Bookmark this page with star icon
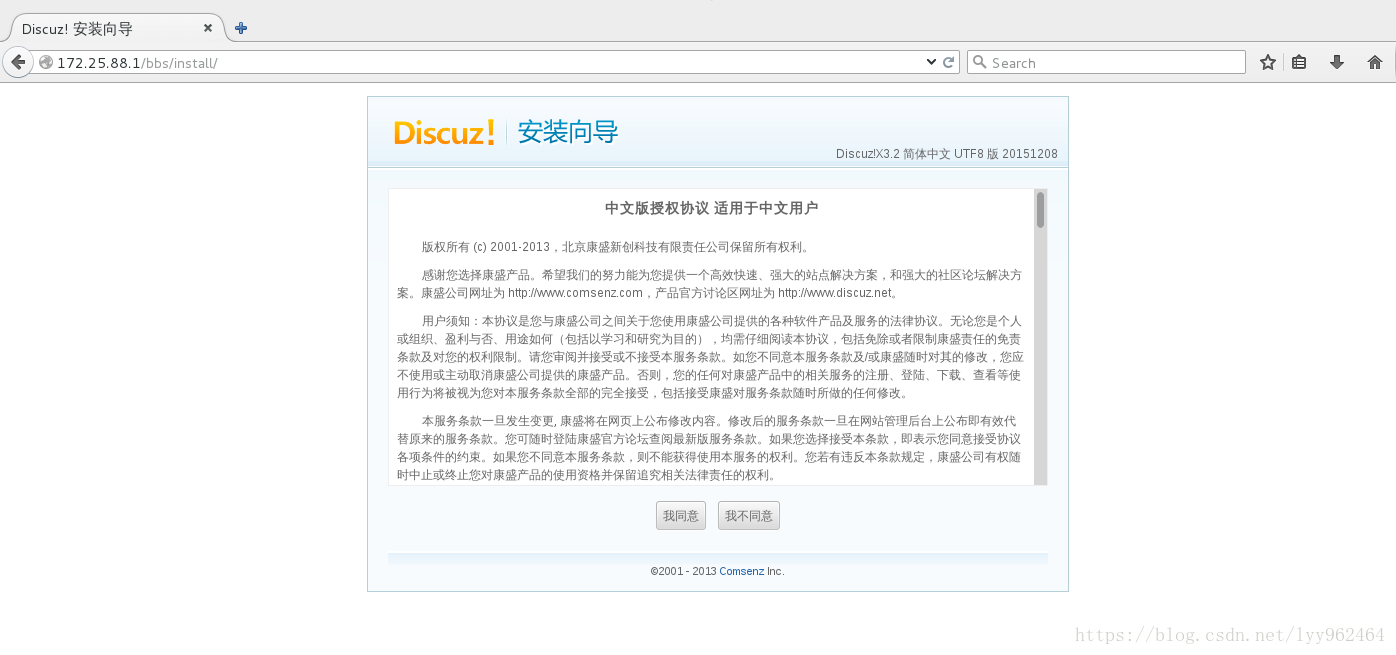The image size is (1396, 655). click(1268, 62)
